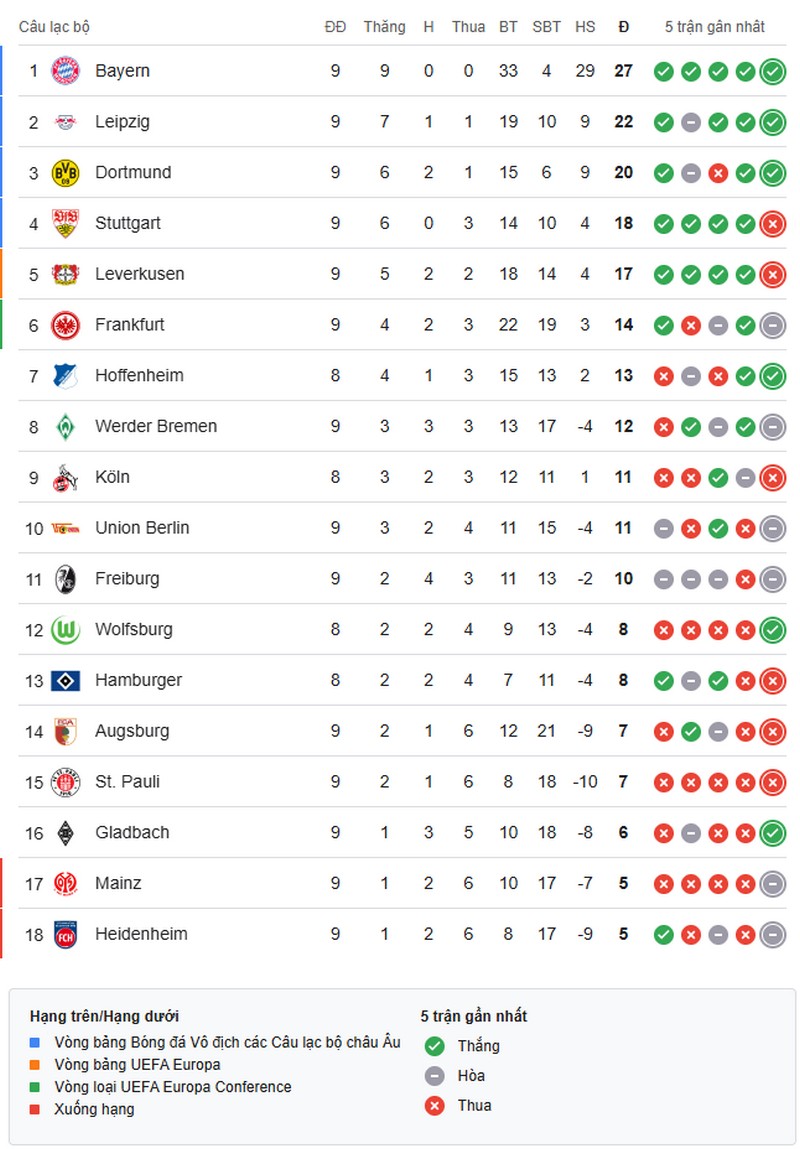This screenshot has width=800, height=1149.
Task: Select the Dortmund club badge
Action: coord(64,172)
